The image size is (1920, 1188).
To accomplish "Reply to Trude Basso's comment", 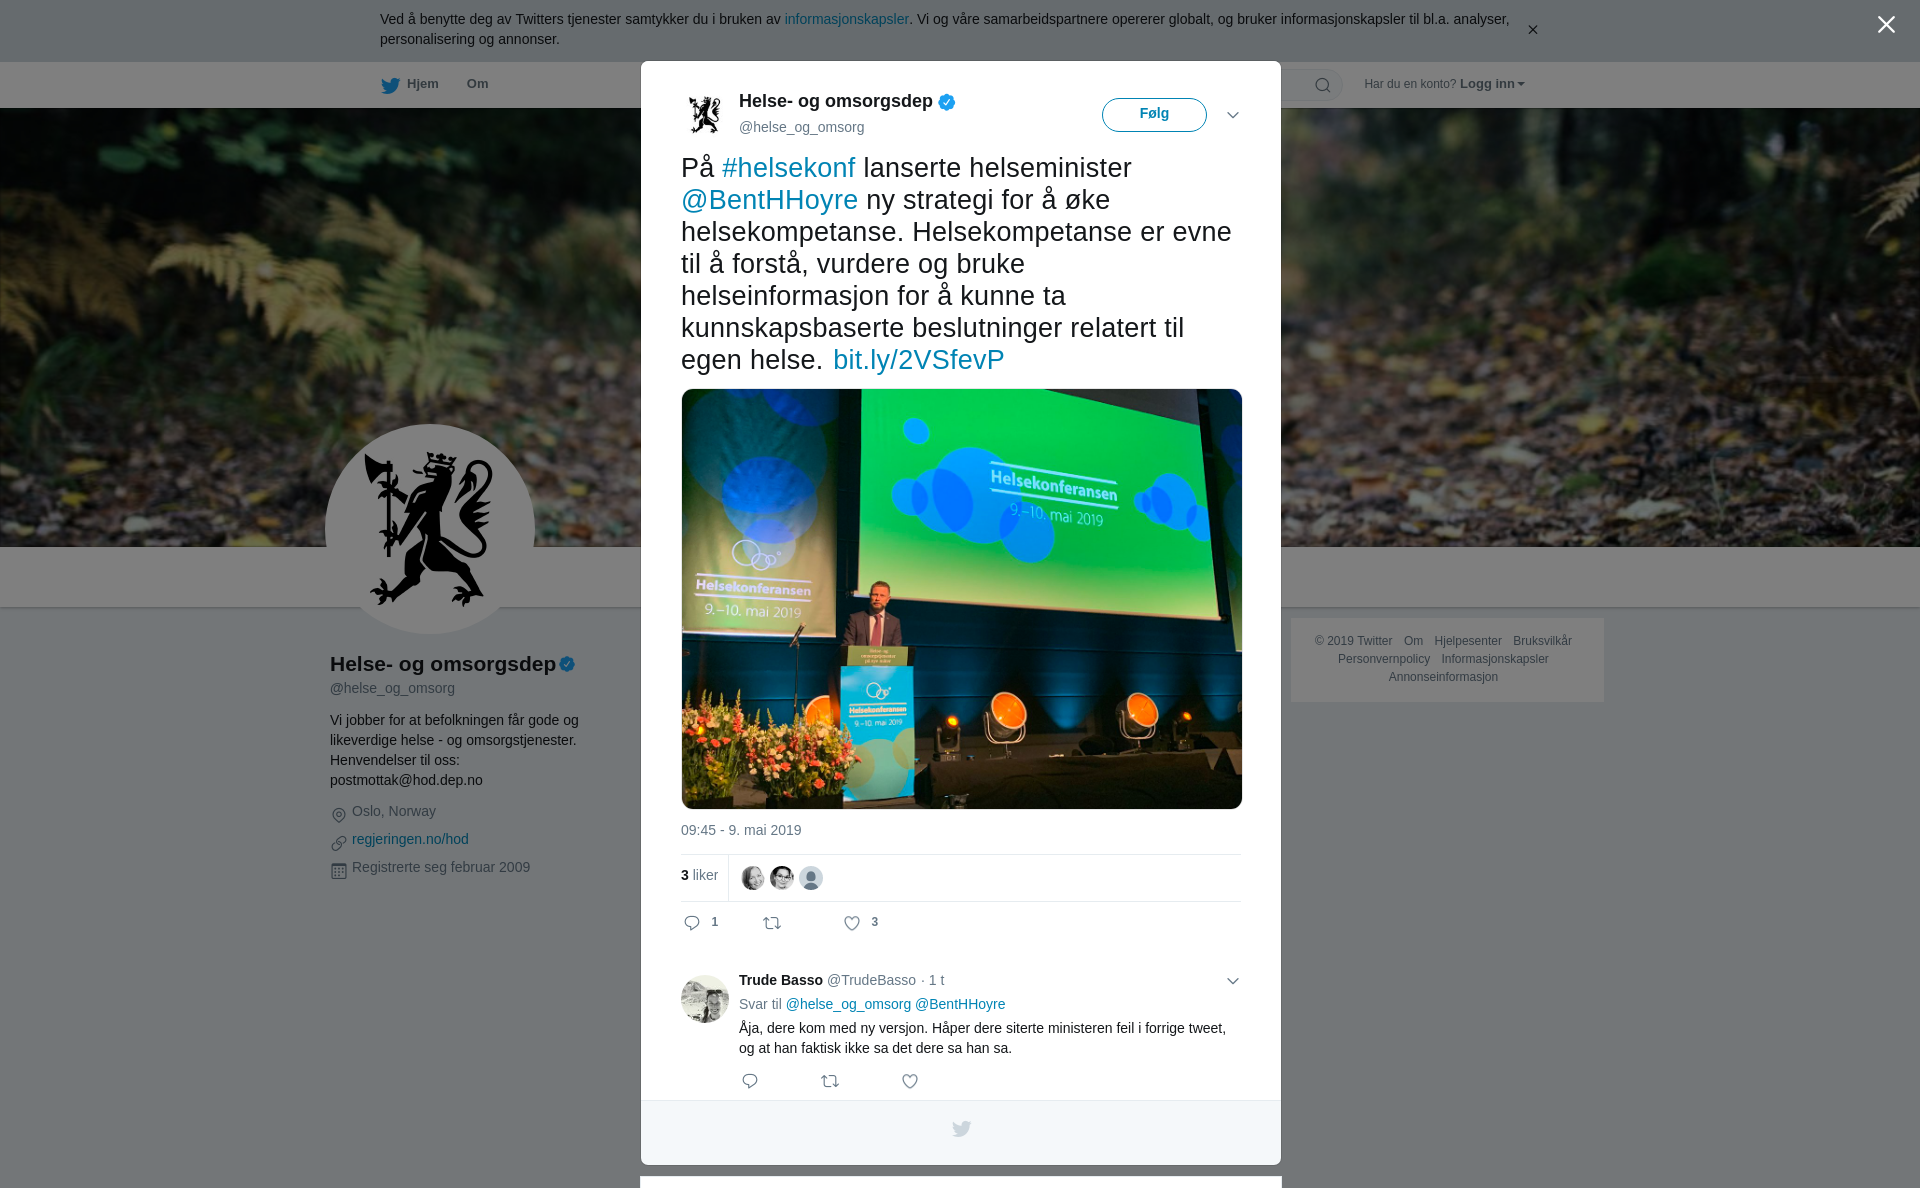I will [x=750, y=1081].
